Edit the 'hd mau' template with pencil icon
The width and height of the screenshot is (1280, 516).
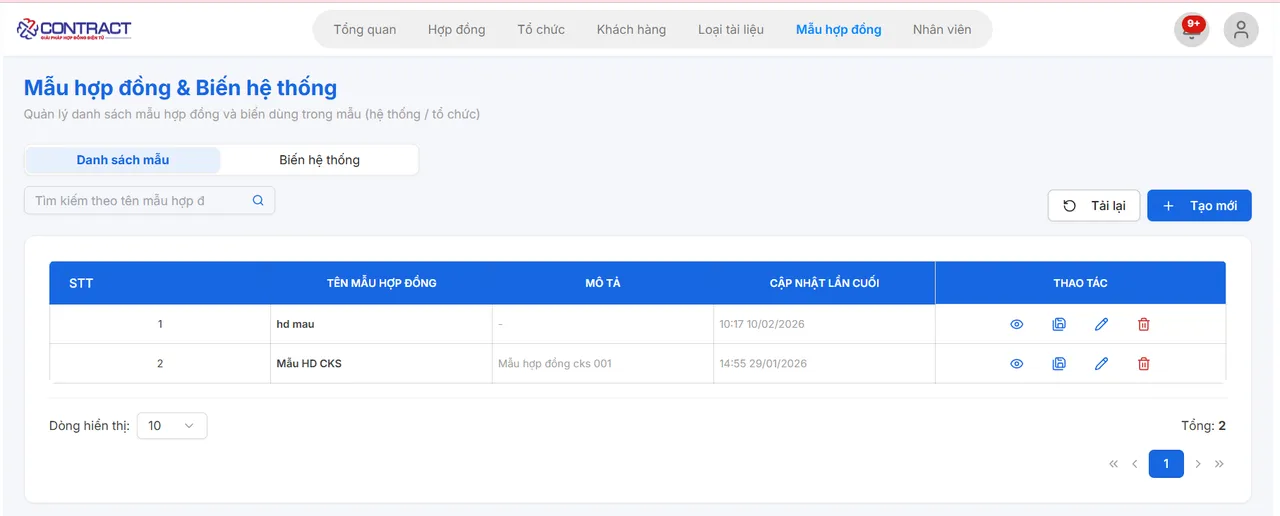point(1101,324)
